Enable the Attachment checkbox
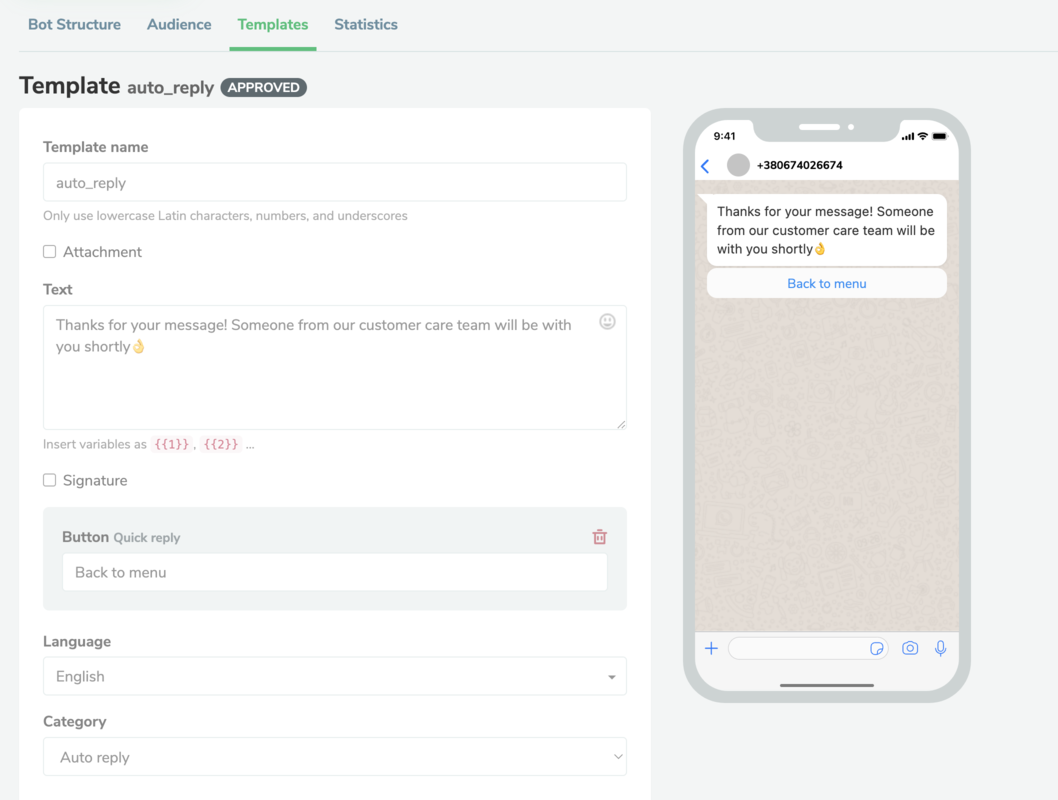Viewport: 1058px width, 800px height. click(x=50, y=252)
